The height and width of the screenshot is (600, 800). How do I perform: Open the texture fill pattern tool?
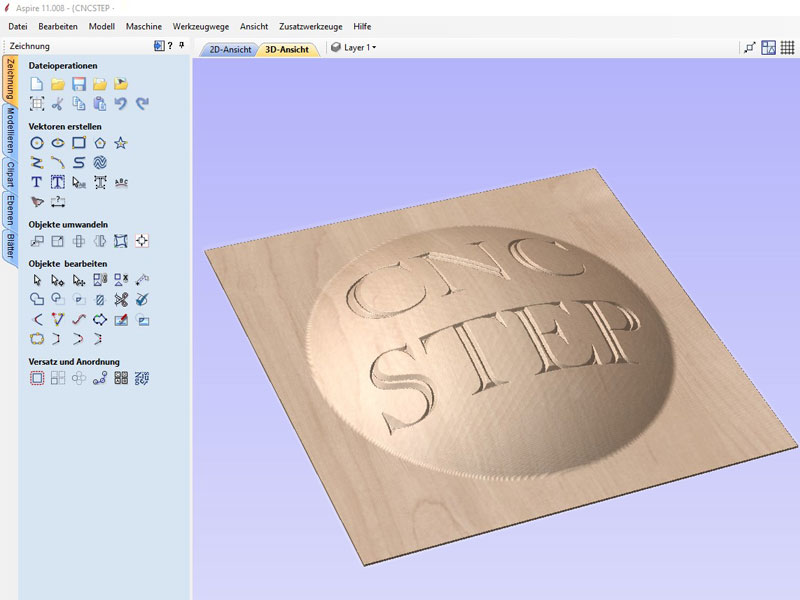click(x=100, y=163)
